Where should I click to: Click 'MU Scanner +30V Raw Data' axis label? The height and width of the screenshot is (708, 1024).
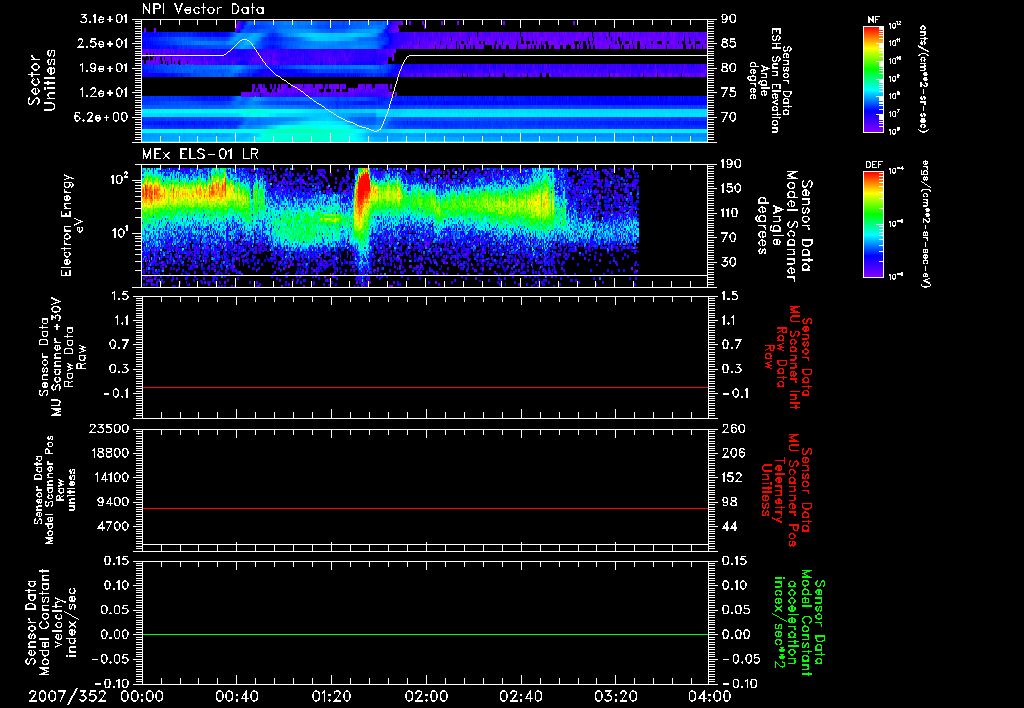pyautogui.click(x=62, y=357)
